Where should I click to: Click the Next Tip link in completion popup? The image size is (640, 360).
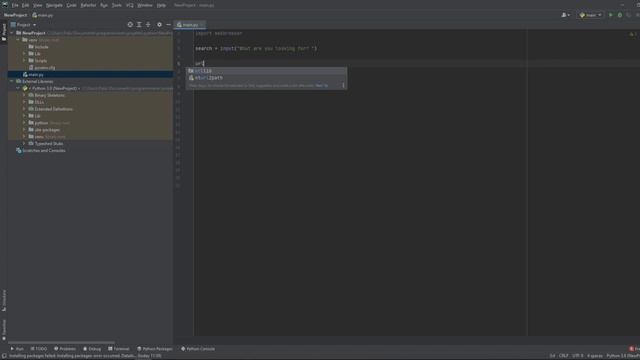click(x=322, y=86)
